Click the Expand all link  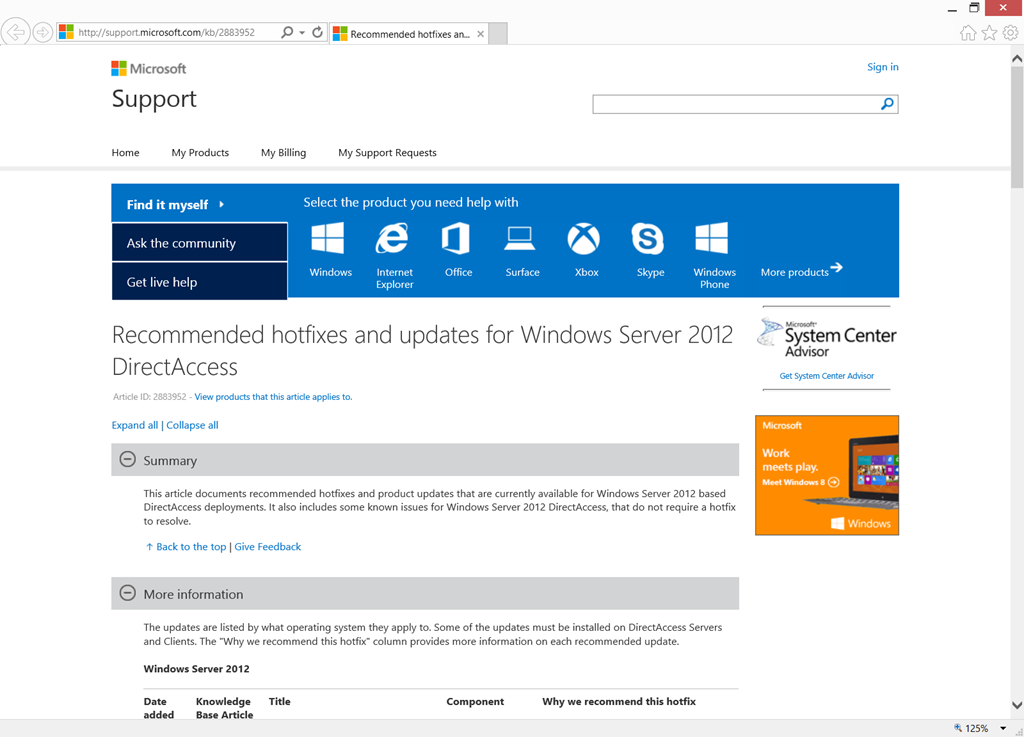[x=135, y=425]
